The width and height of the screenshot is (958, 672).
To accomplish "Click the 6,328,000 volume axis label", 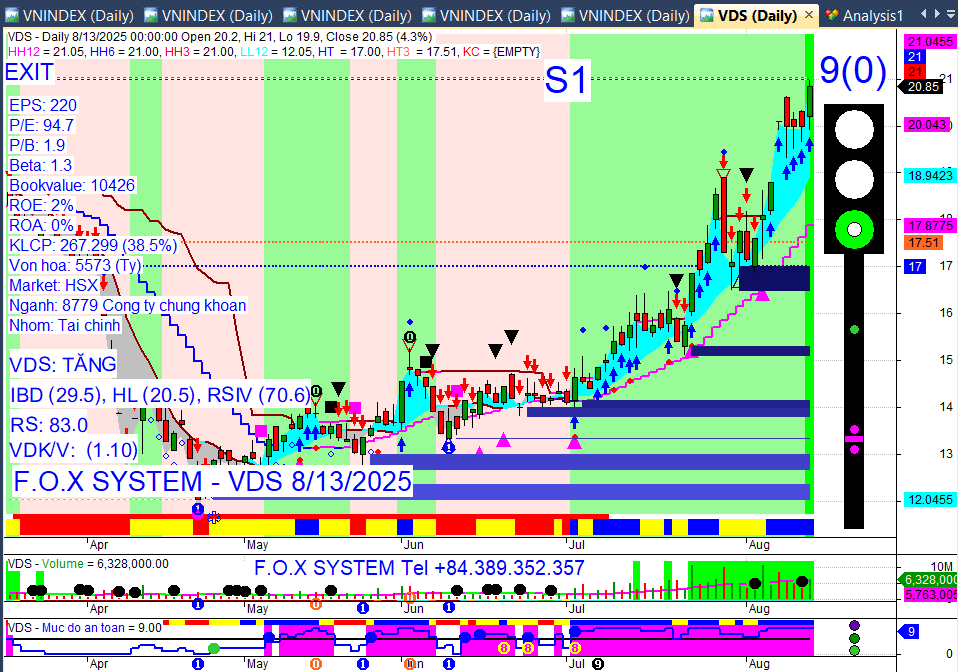I will pyautogui.click(x=930, y=580).
